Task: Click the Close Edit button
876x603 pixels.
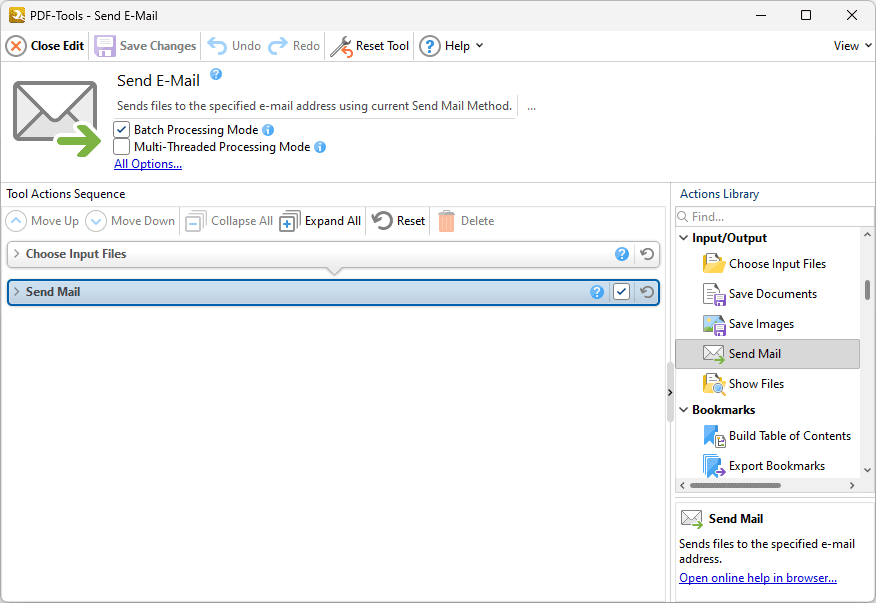Action: (x=45, y=46)
